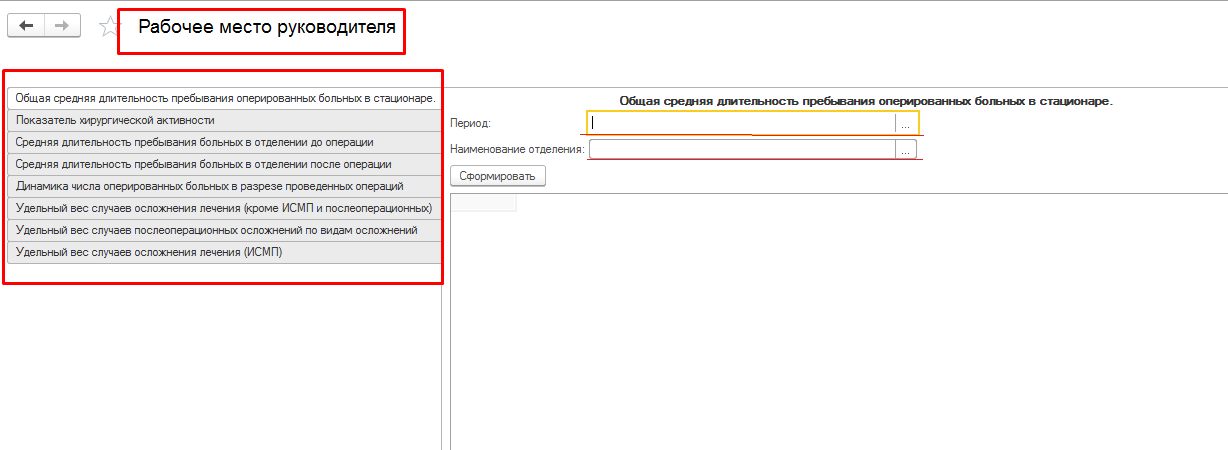1228x450 pixels.
Task: Click the Рабочее место руководителя title
Action: (x=267, y=28)
